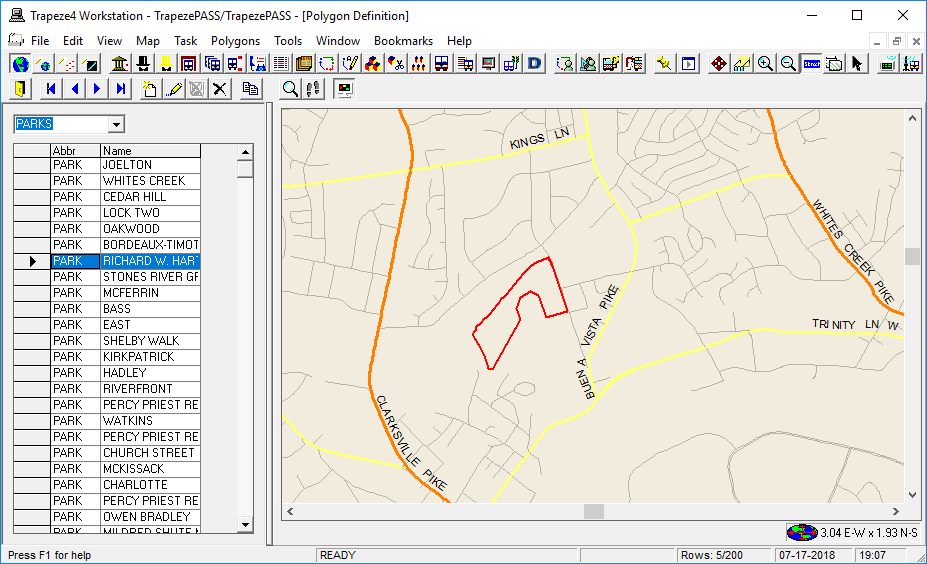Select the pan map tool icon
The height and width of the screenshot is (564, 927).
[x=719, y=64]
